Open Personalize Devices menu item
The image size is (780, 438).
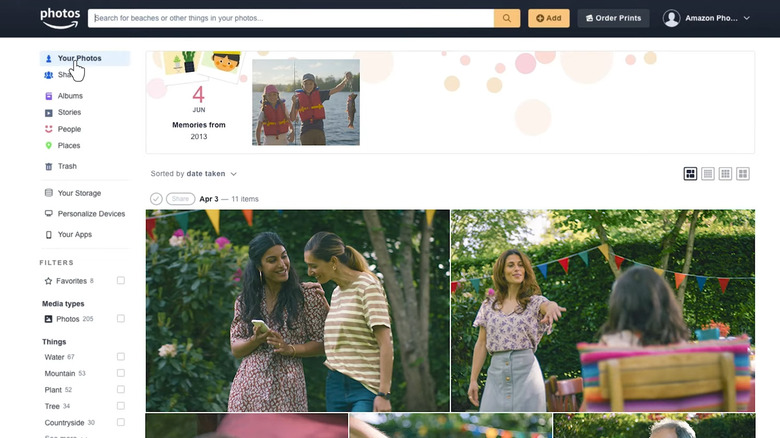(90, 214)
